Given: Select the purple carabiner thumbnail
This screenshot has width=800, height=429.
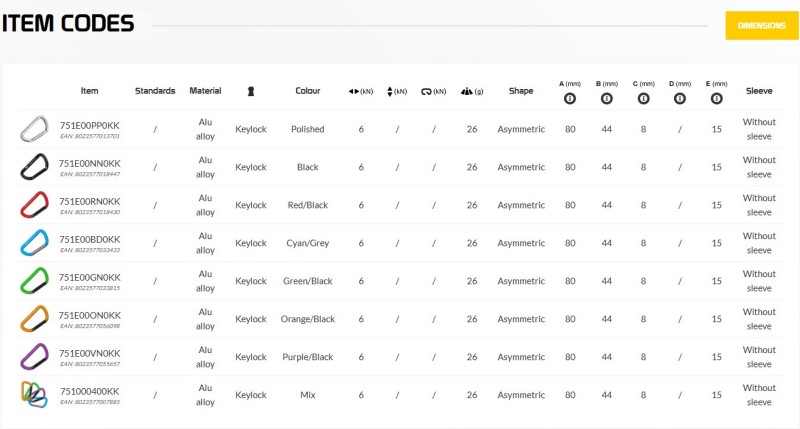Looking at the screenshot, I should pyautogui.click(x=34, y=357).
